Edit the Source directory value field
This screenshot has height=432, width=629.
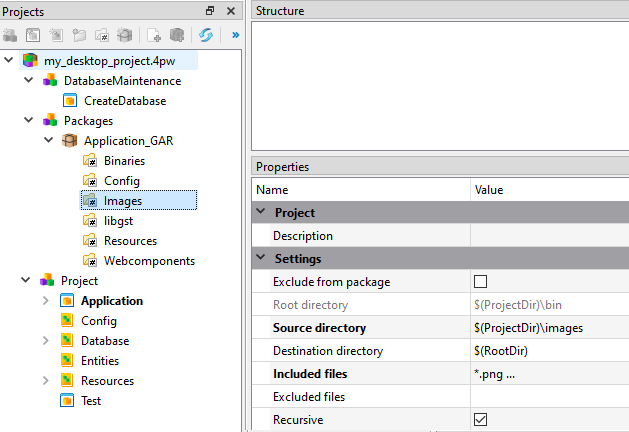[x=548, y=328]
